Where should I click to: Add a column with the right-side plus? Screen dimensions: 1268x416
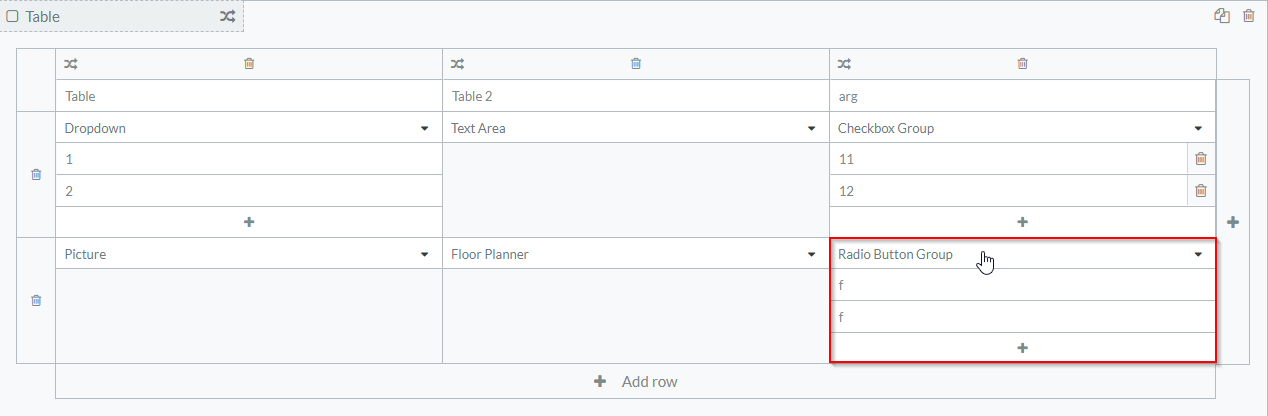tap(1233, 222)
